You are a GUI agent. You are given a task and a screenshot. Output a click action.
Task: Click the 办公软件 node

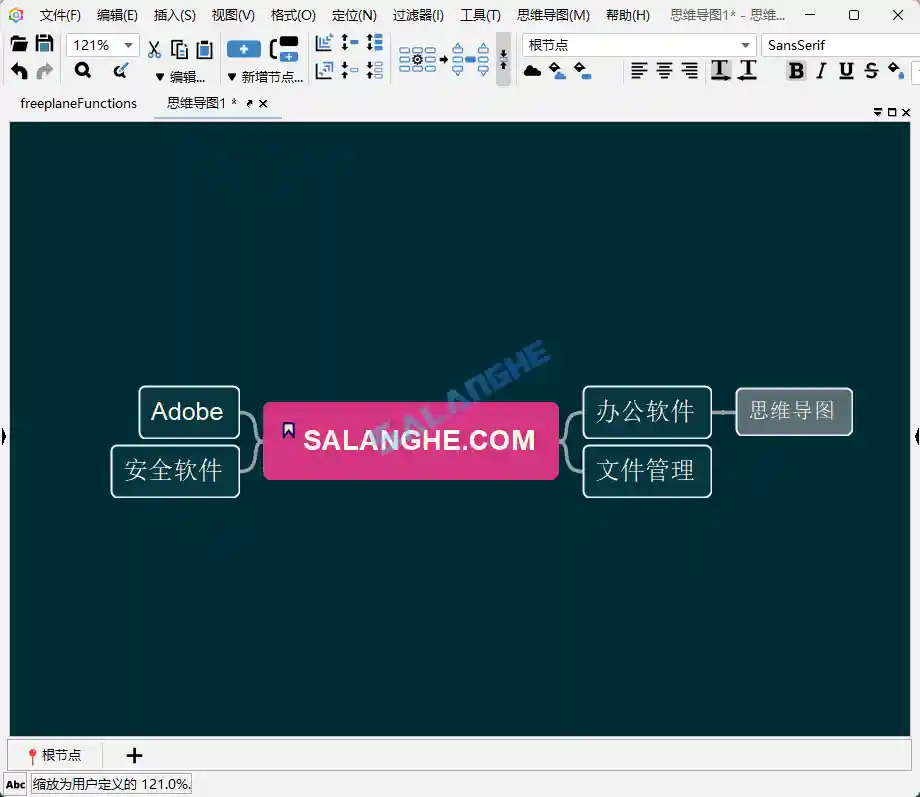tap(646, 411)
